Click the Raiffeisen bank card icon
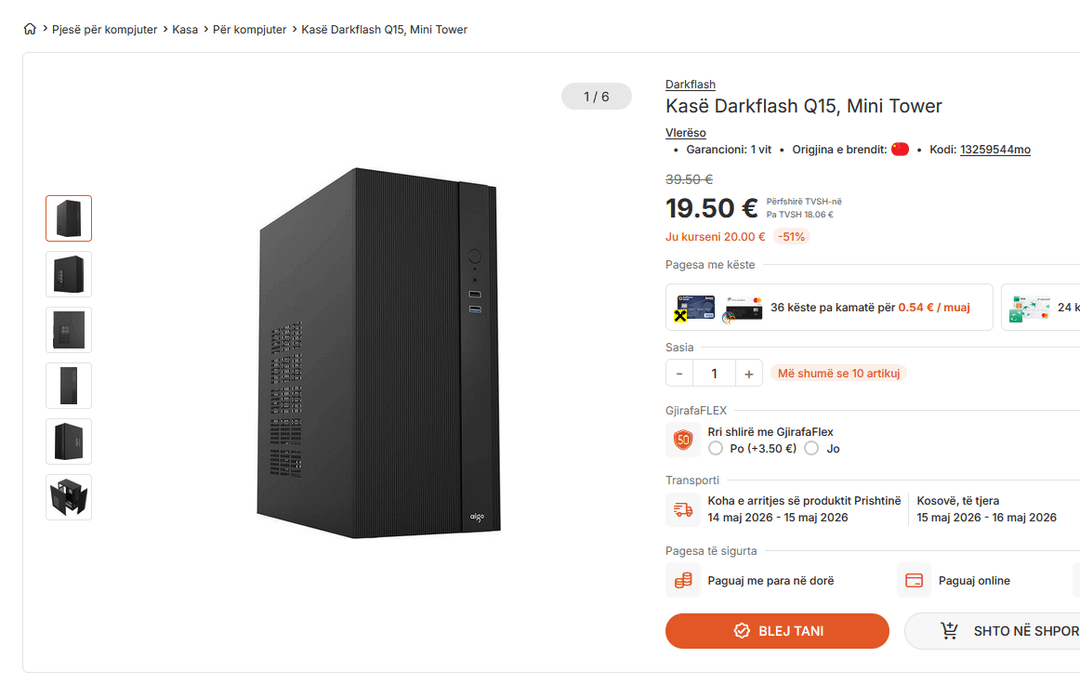 (x=695, y=307)
